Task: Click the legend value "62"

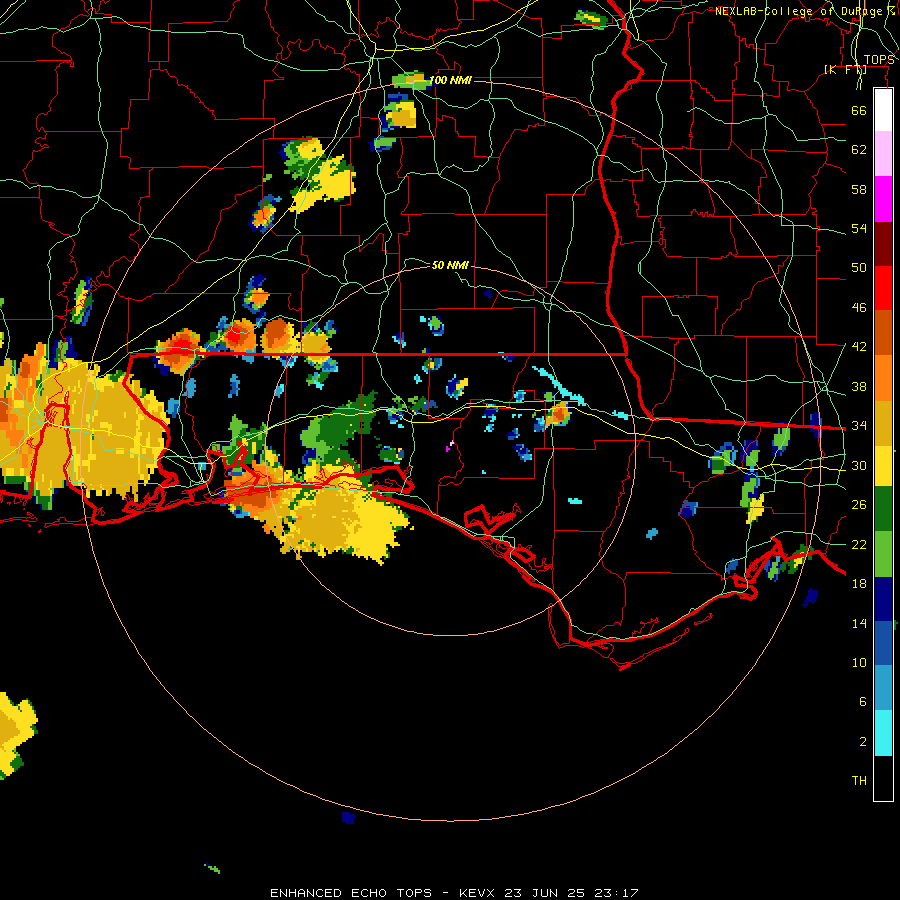Action: (859, 150)
